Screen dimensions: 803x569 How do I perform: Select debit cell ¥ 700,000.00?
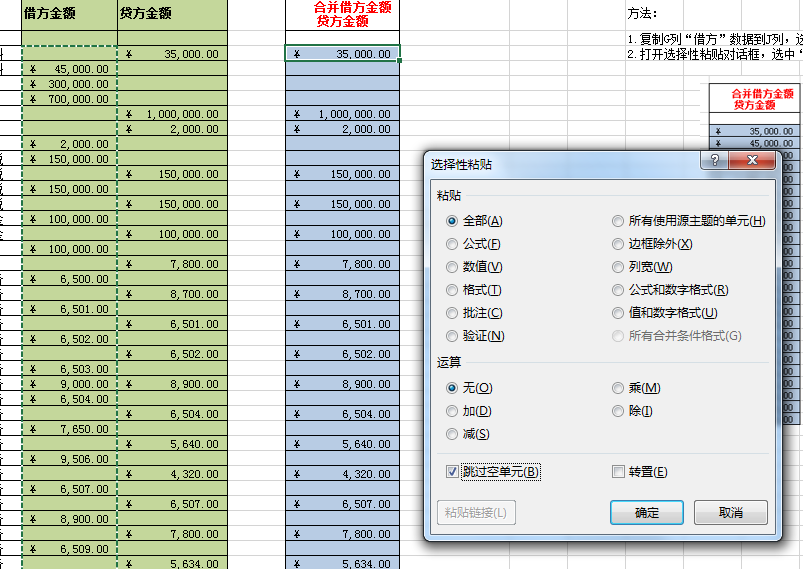pos(70,99)
